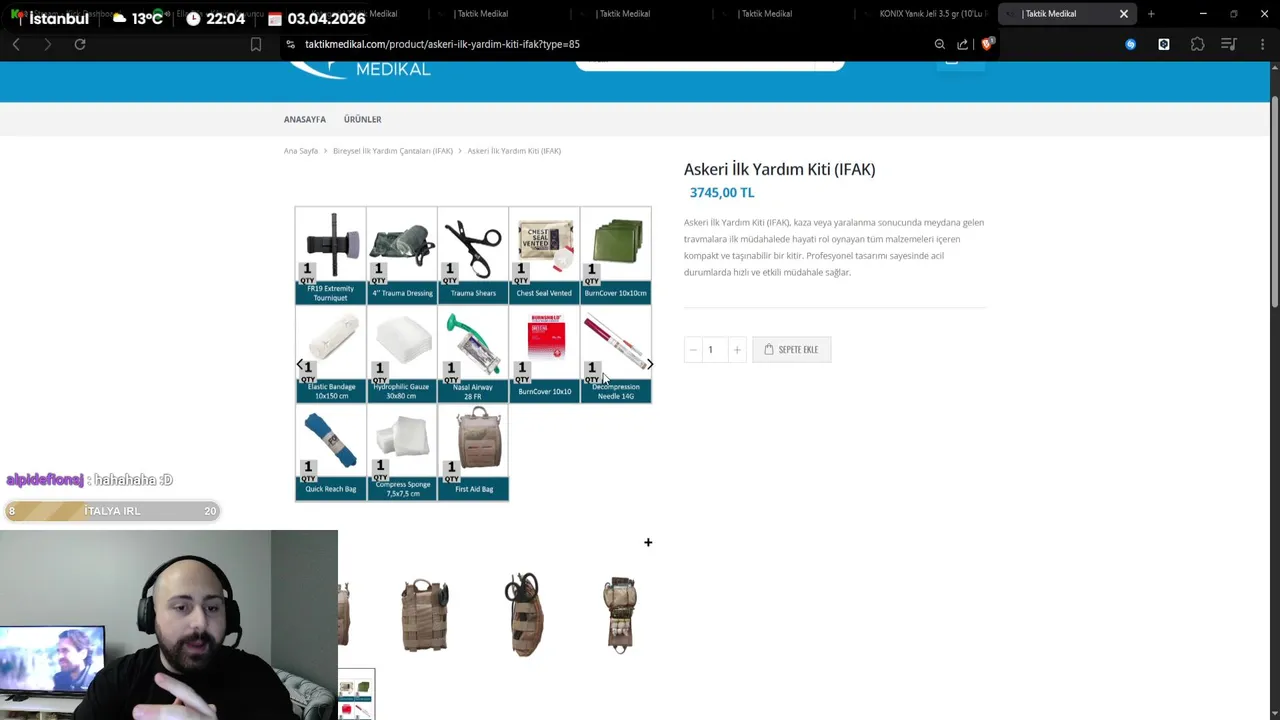Image resolution: width=1280 pixels, height=720 pixels.
Task: Click Askeri İlk Yardım Kiti (IFAK) breadcrumb
Action: click(514, 151)
